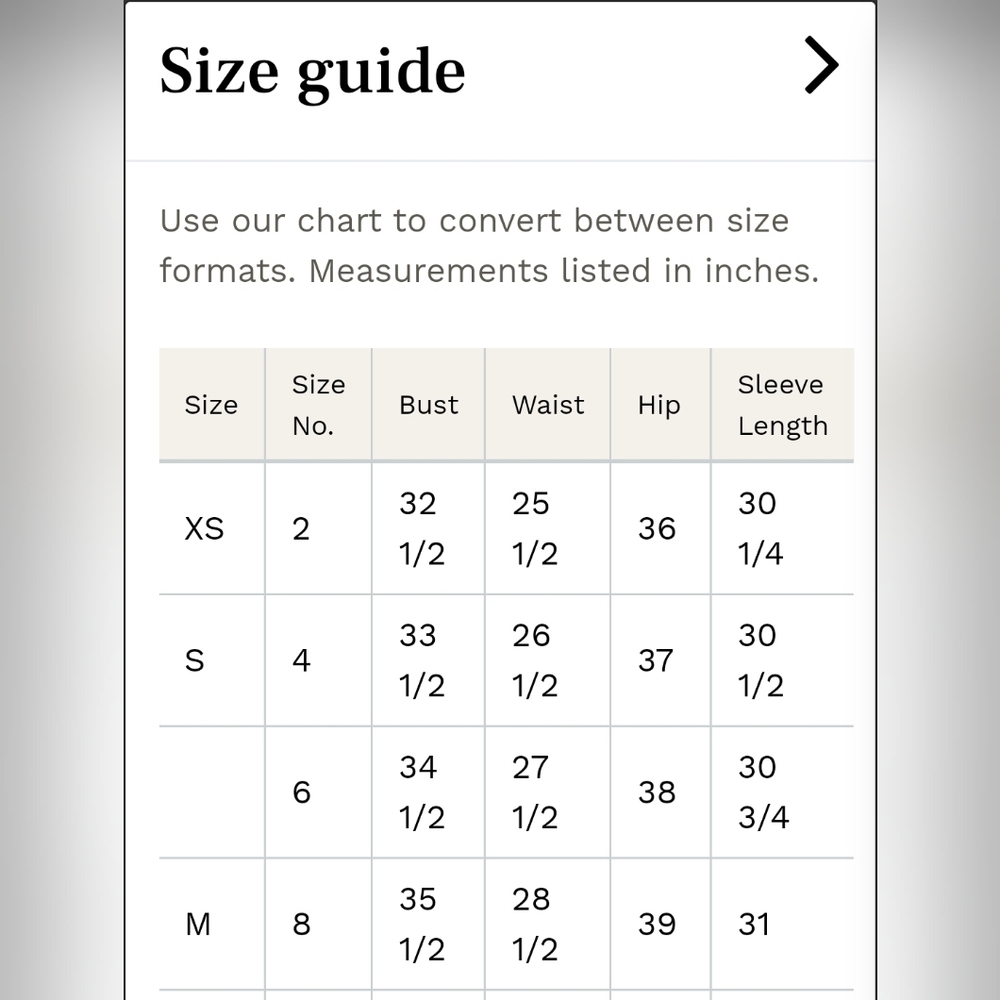Click the Size guide heading
This screenshot has width=1000, height=1000.
click(312, 71)
